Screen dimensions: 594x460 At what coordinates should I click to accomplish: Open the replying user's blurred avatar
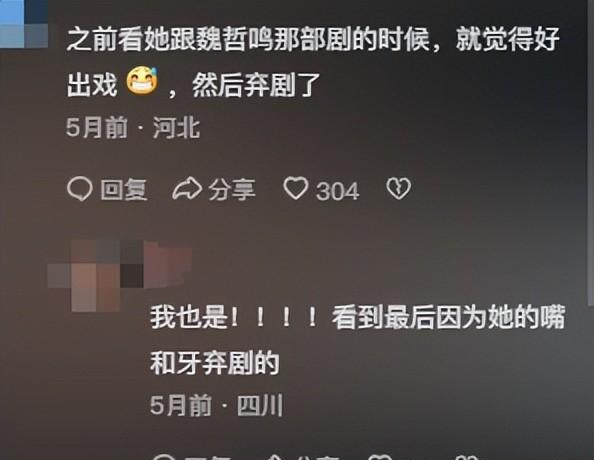pyautogui.click(x=119, y=275)
